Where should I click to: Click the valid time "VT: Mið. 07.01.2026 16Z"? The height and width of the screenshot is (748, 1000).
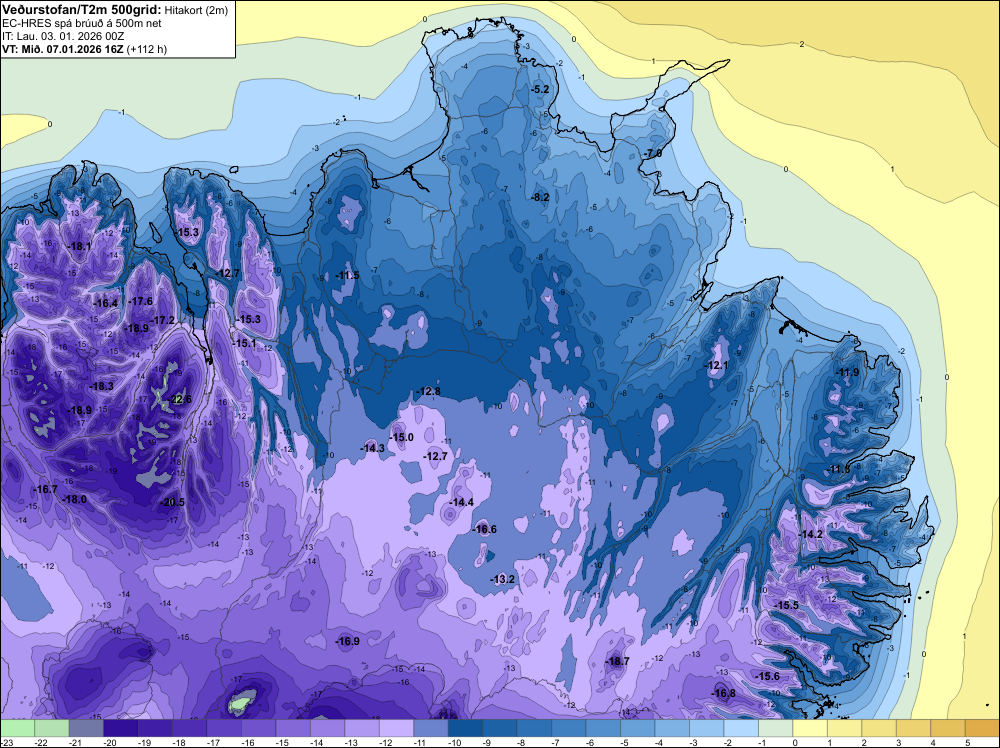(62, 49)
